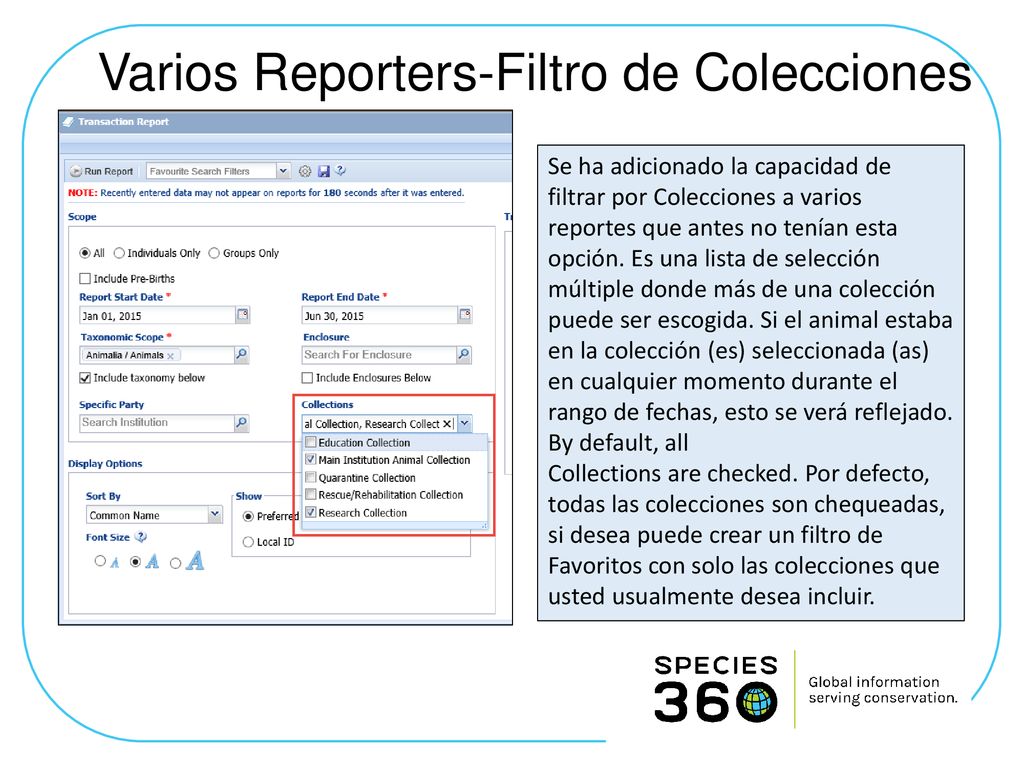
Task: Uncheck Main Institution Animal Collection
Action: coord(311,460)
